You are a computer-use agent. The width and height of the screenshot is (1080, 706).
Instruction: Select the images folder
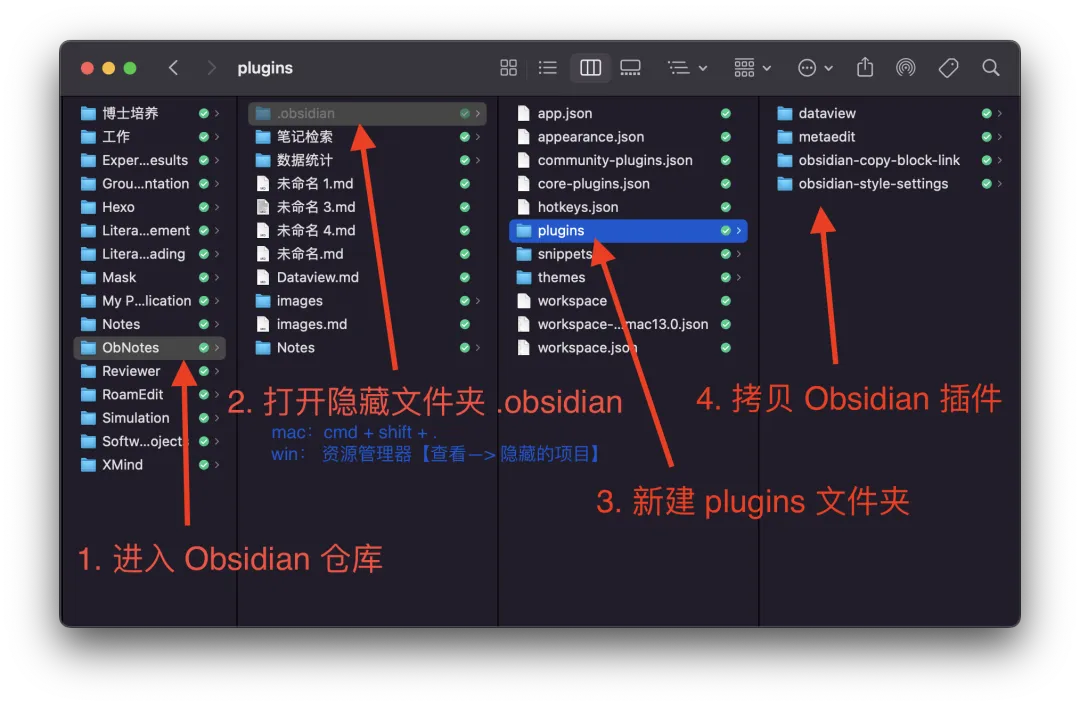tap(367, 300)
